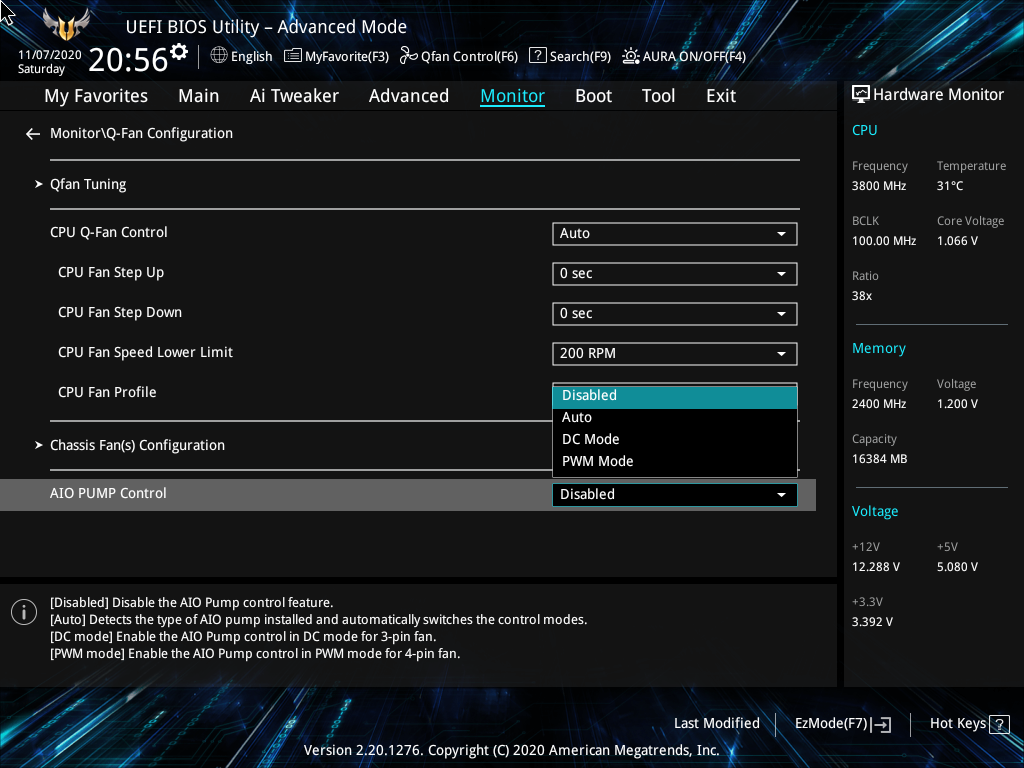Click CPU frequency value 3800 MHz

tap(879, 186)
